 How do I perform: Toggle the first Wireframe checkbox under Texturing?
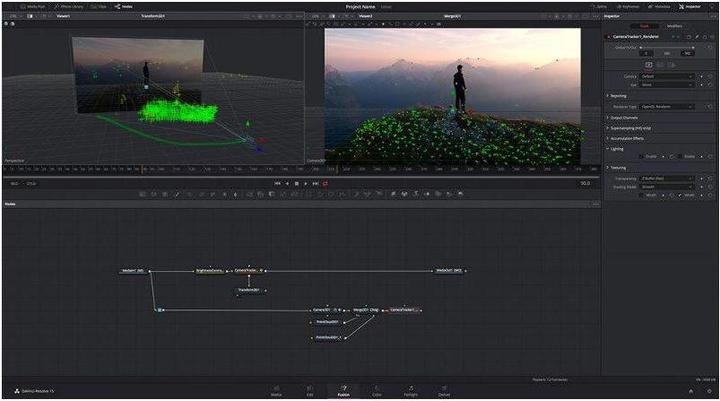pos(642,195)
